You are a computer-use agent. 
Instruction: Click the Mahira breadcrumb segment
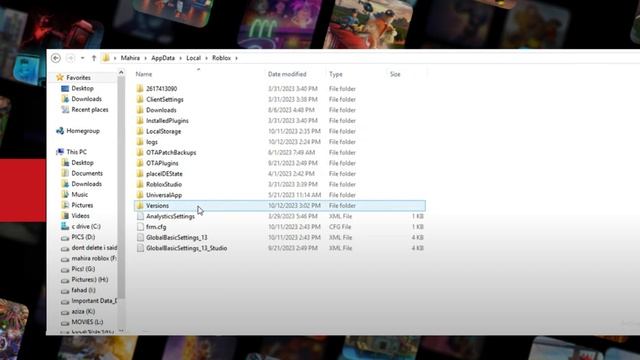tap(130, 58)
